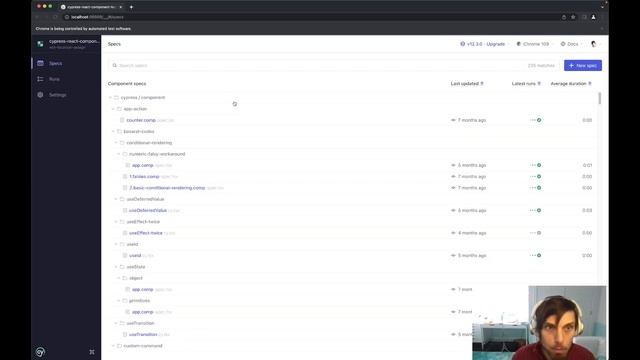
Task: Open the v12.3.0 Upgrade version dropdown
Action: (484, 44)
